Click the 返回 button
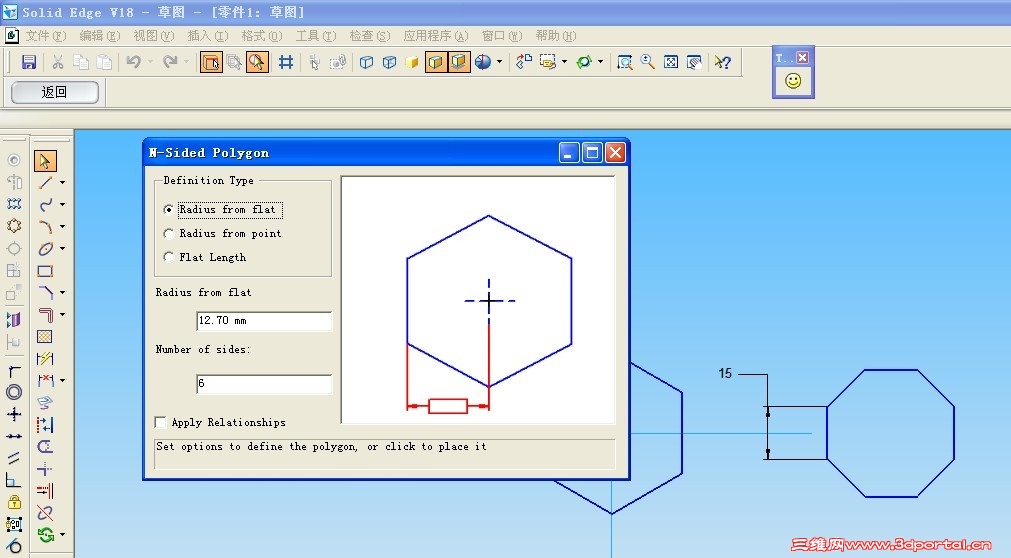 55,92
